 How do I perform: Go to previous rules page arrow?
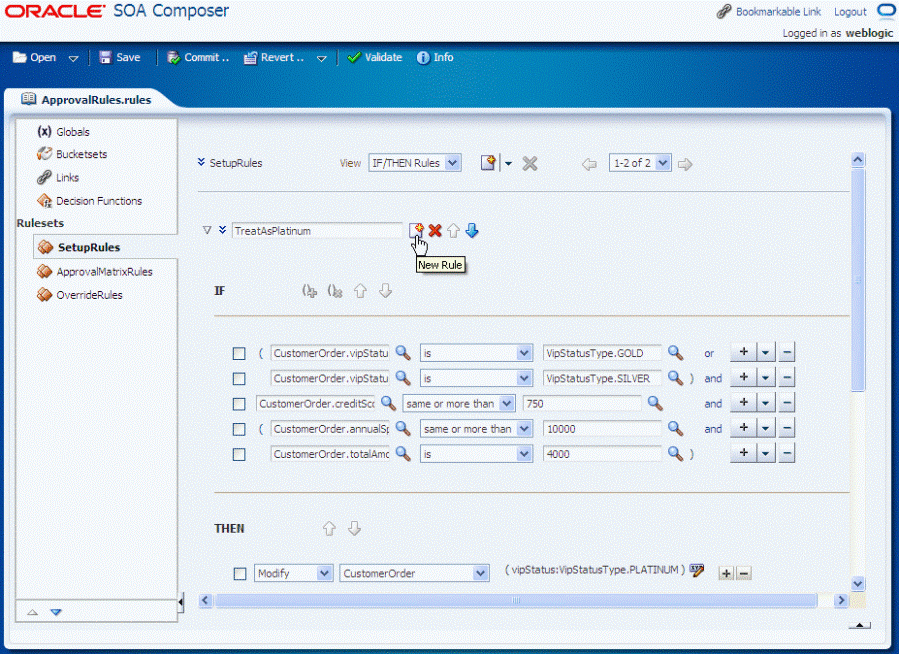[x=589, y=165]
